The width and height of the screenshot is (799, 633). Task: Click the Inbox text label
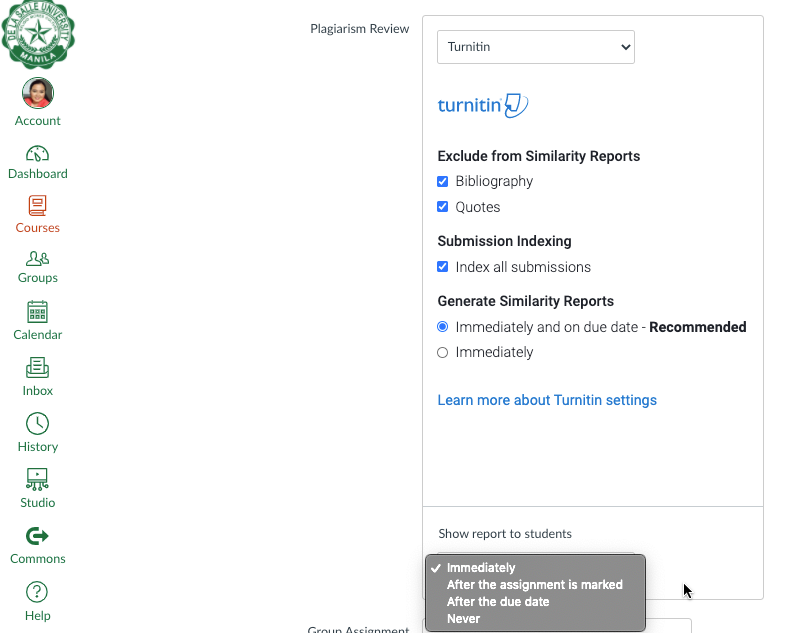(38, 391)
